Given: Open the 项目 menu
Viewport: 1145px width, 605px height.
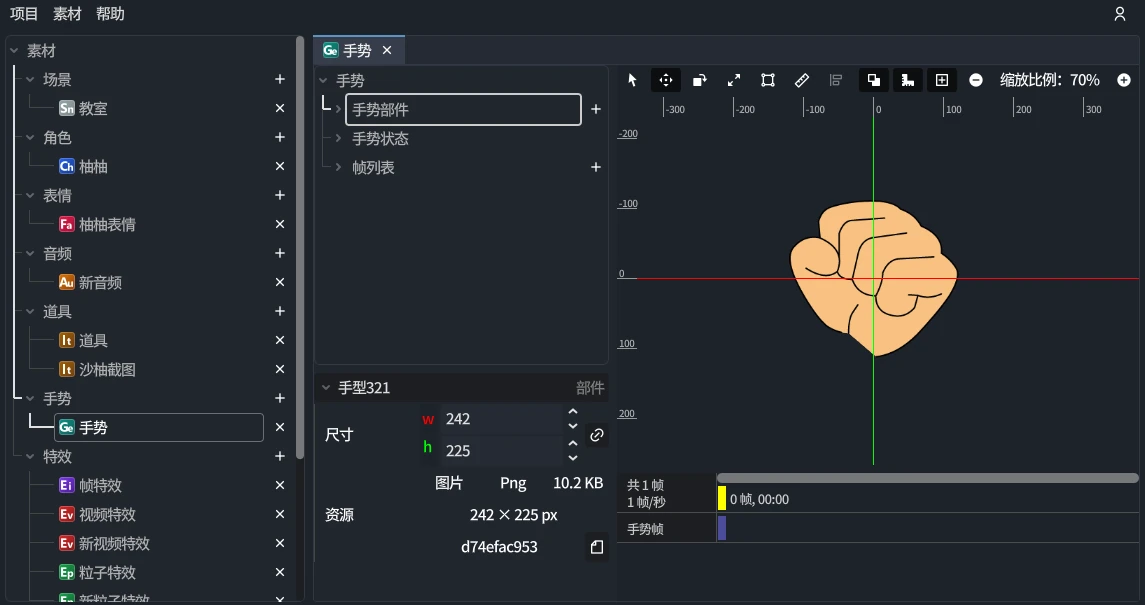Looking at the screenshot, I should point(23,14).
